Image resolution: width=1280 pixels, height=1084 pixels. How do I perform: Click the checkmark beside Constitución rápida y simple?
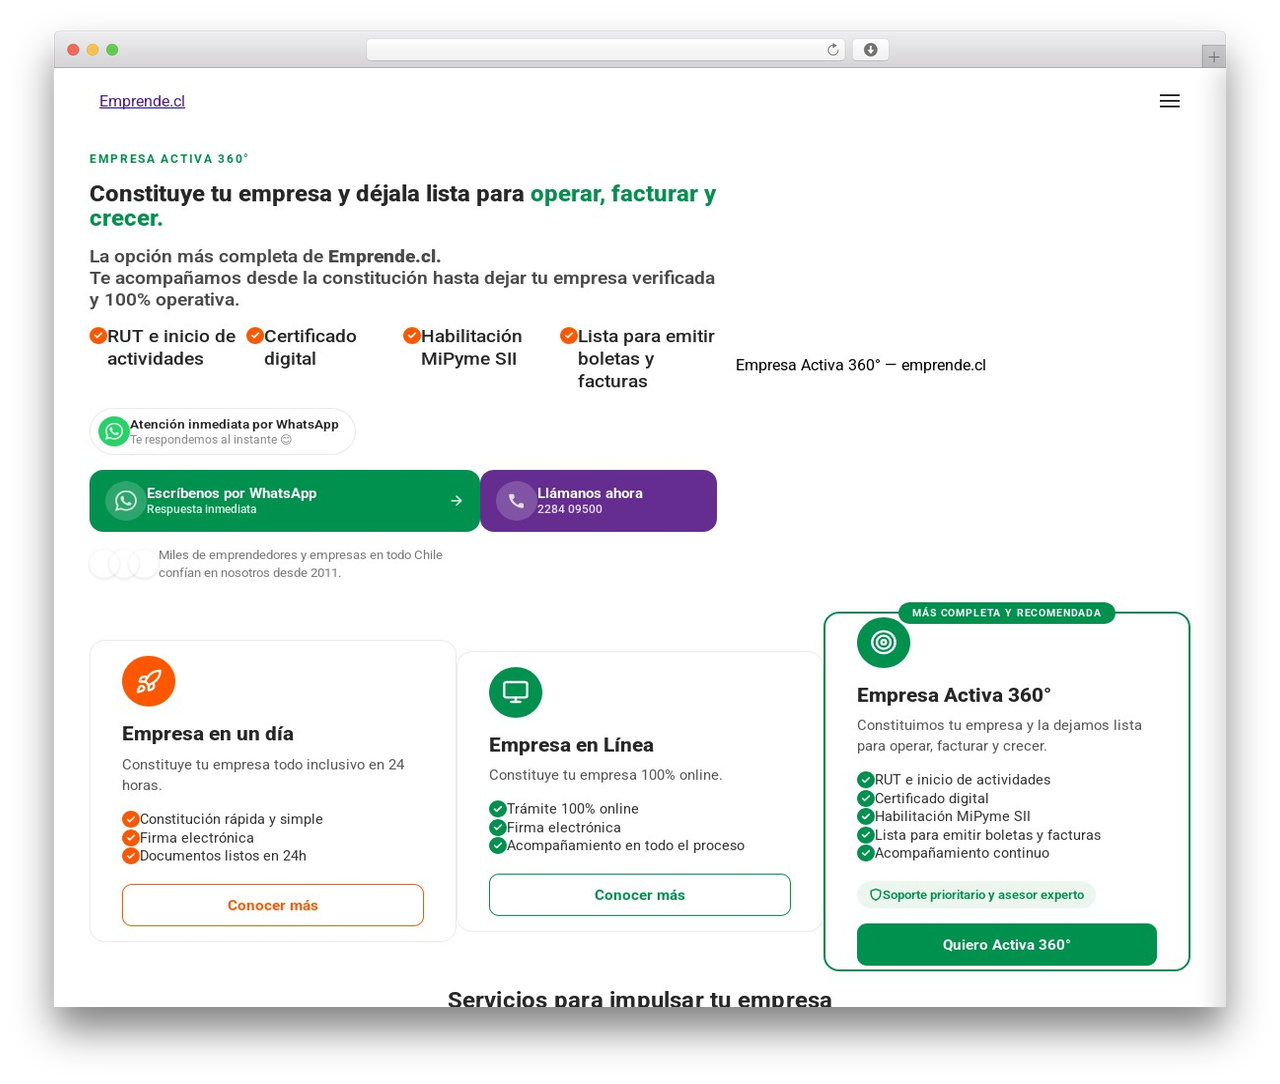130,819
